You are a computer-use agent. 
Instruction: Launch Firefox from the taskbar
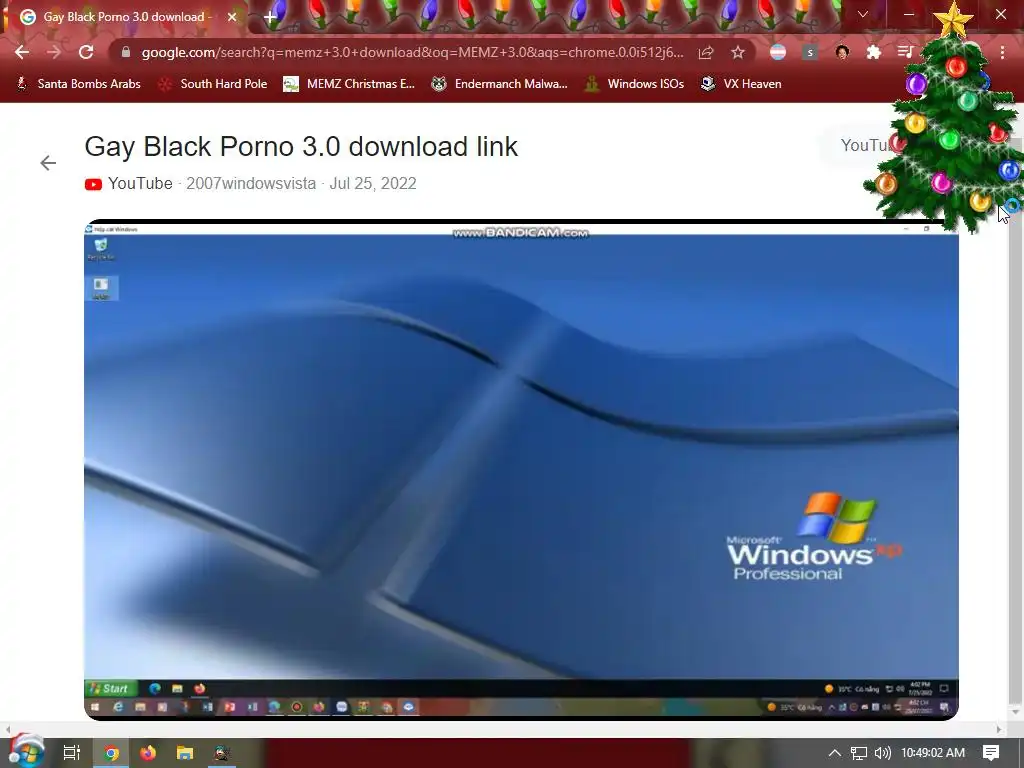tap(148, 753)
